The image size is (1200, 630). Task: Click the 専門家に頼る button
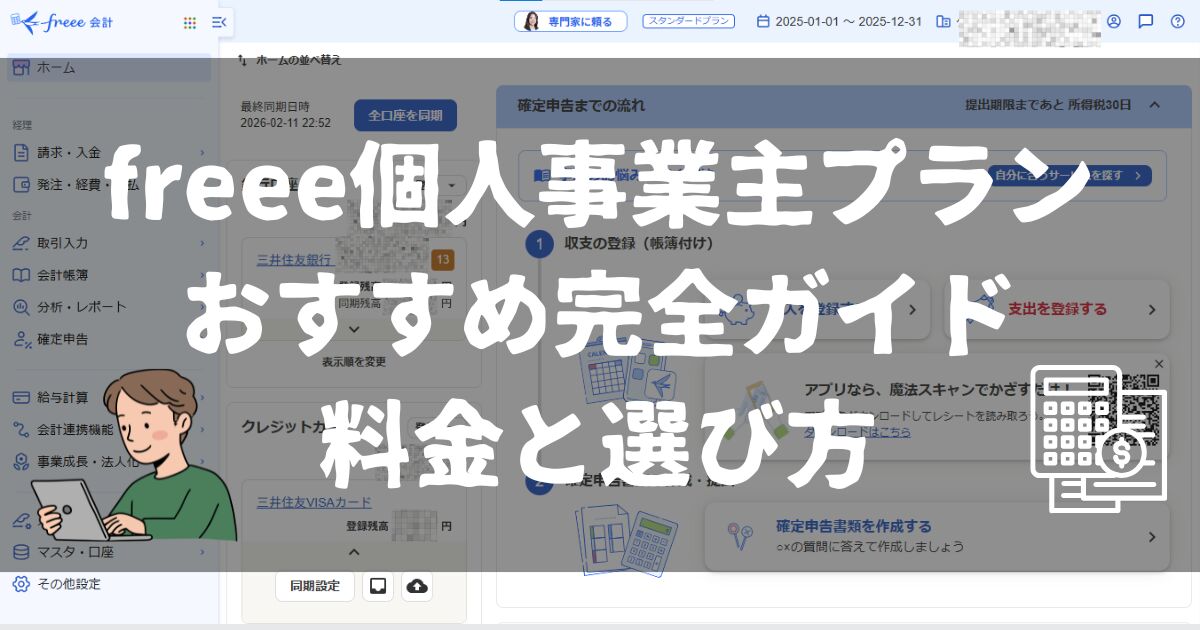click(570, 21)
